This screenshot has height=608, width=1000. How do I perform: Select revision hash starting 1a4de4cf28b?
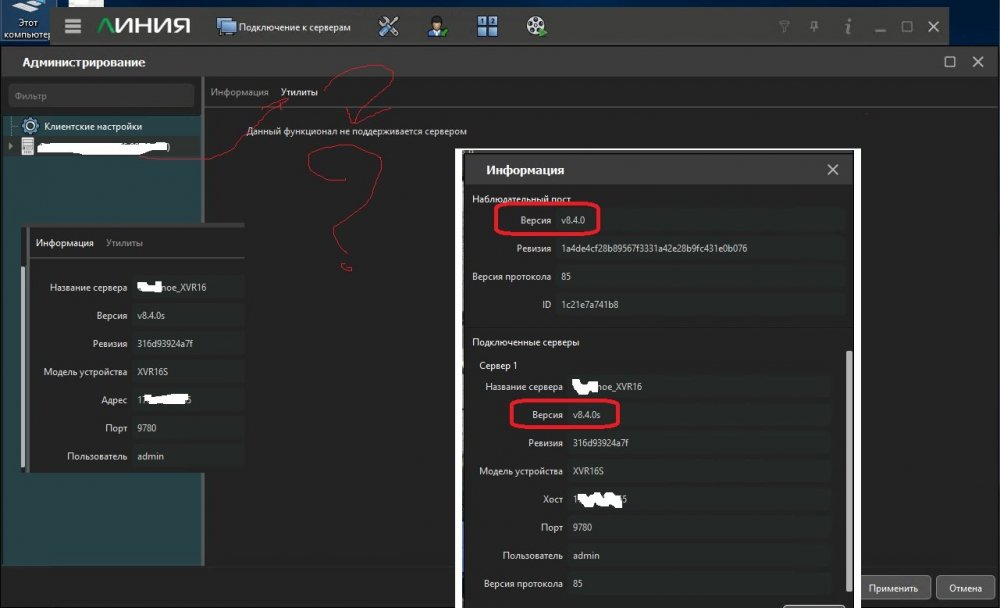coord(654,248)
